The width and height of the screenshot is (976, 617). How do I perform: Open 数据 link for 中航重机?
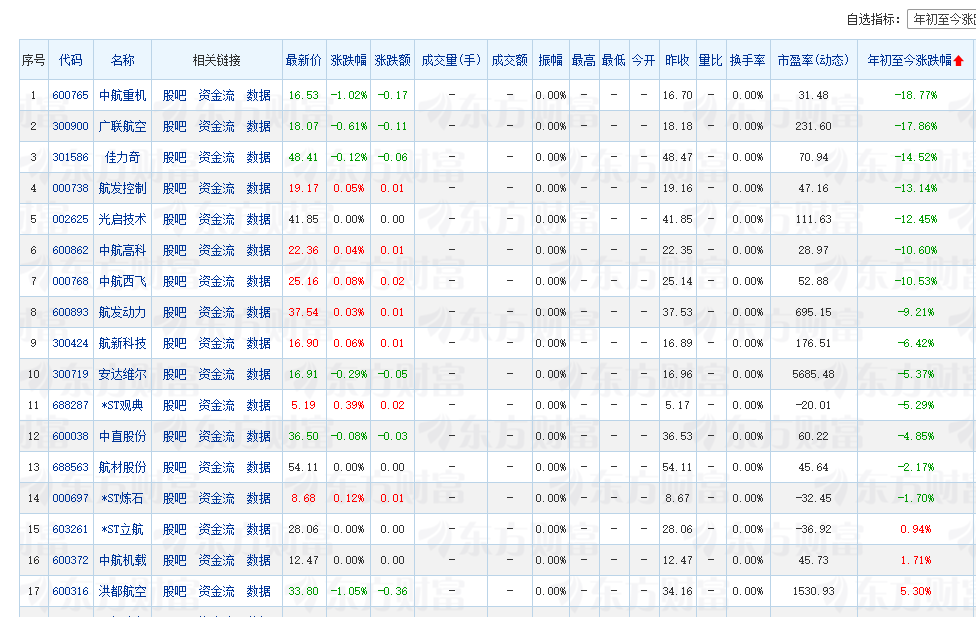point(258,95)
